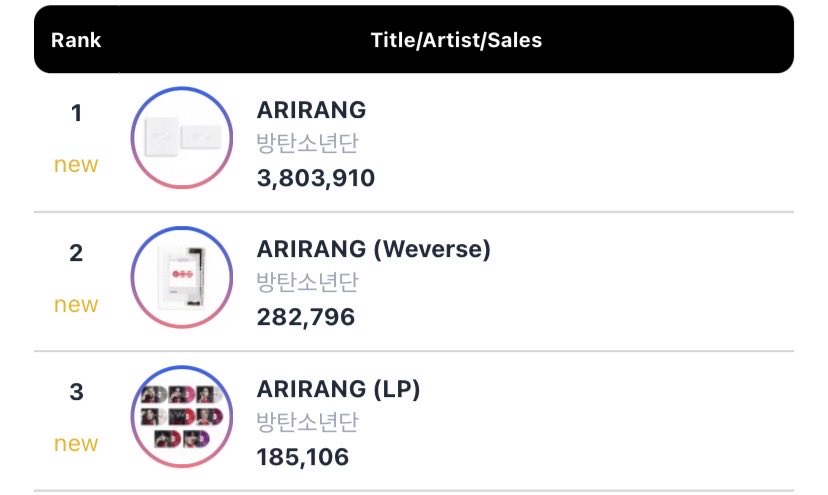Select the "new" badge under rank 3

coord(76,443)
